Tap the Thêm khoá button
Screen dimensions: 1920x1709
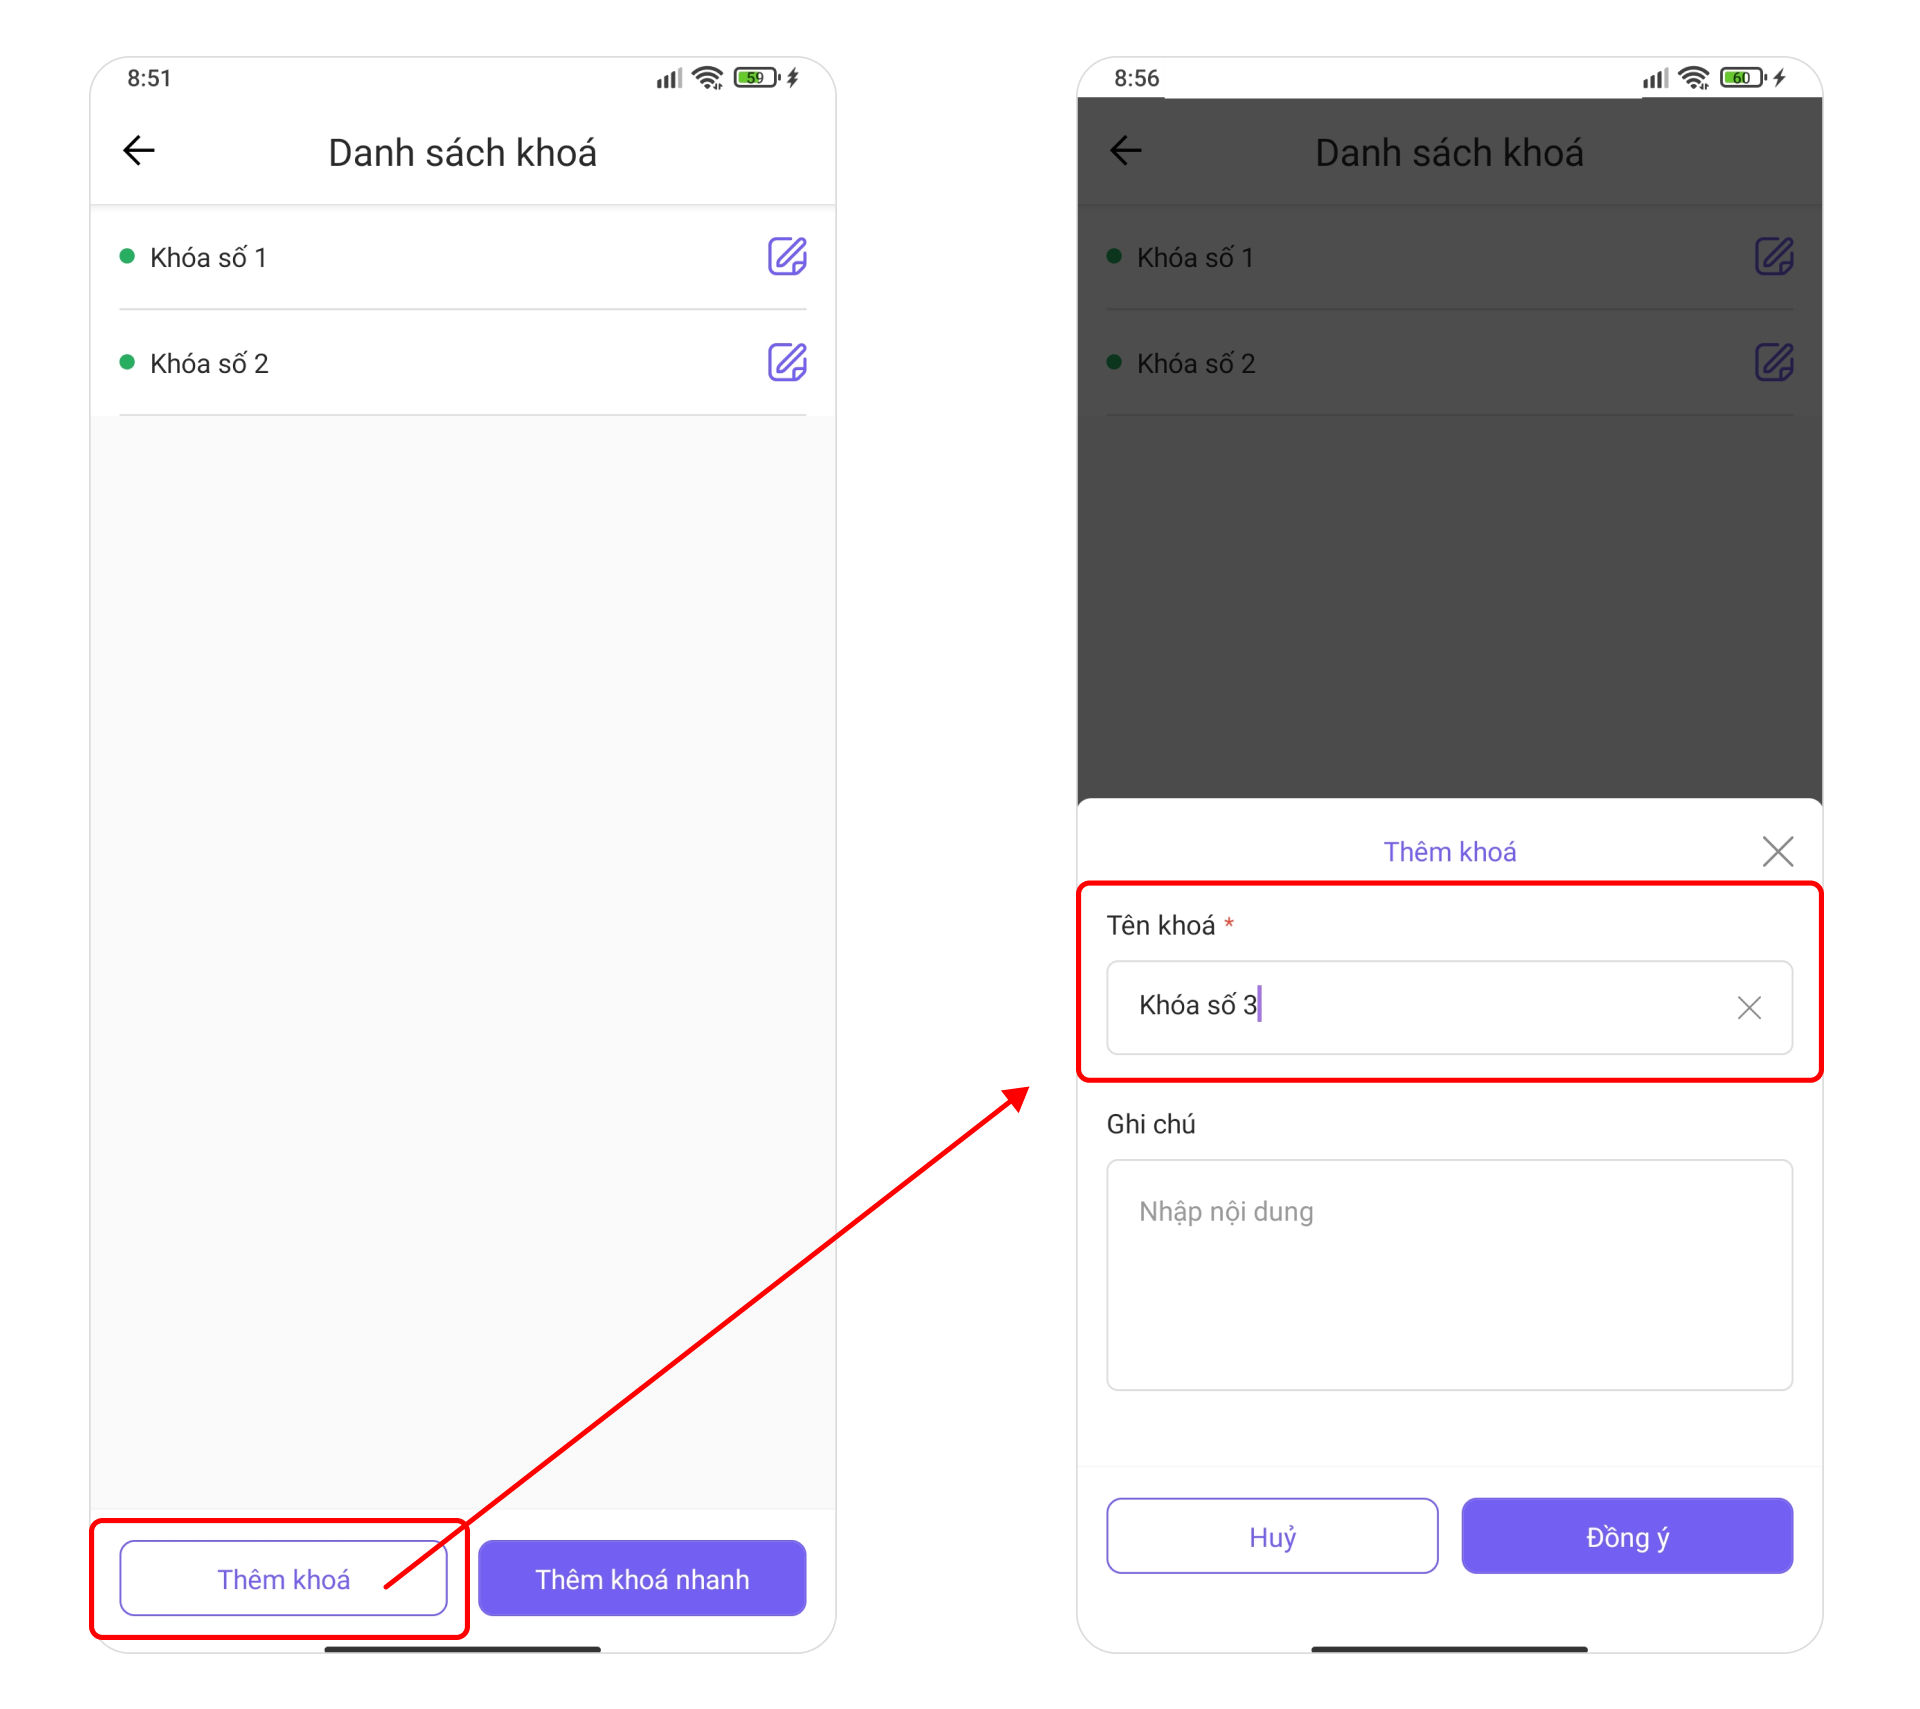click(x=283, y=1578)
